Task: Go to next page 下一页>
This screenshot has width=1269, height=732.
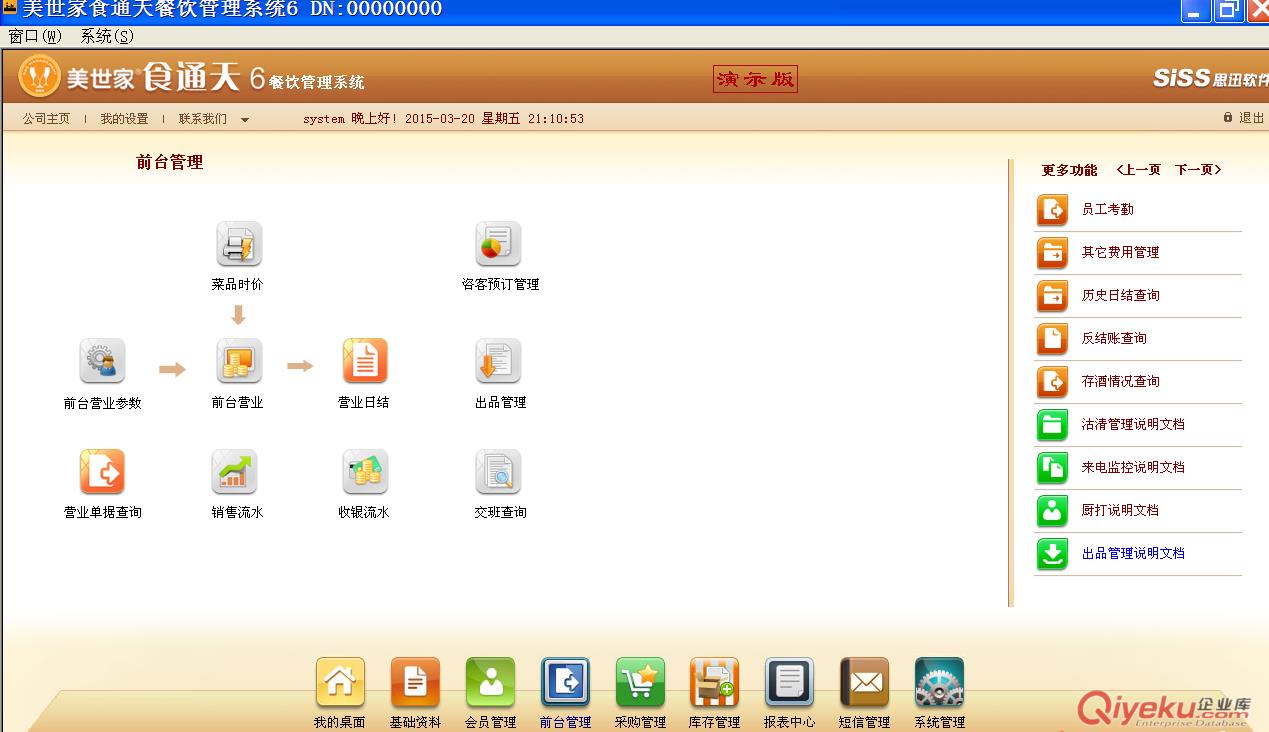Action: (x=1198, y=170)
